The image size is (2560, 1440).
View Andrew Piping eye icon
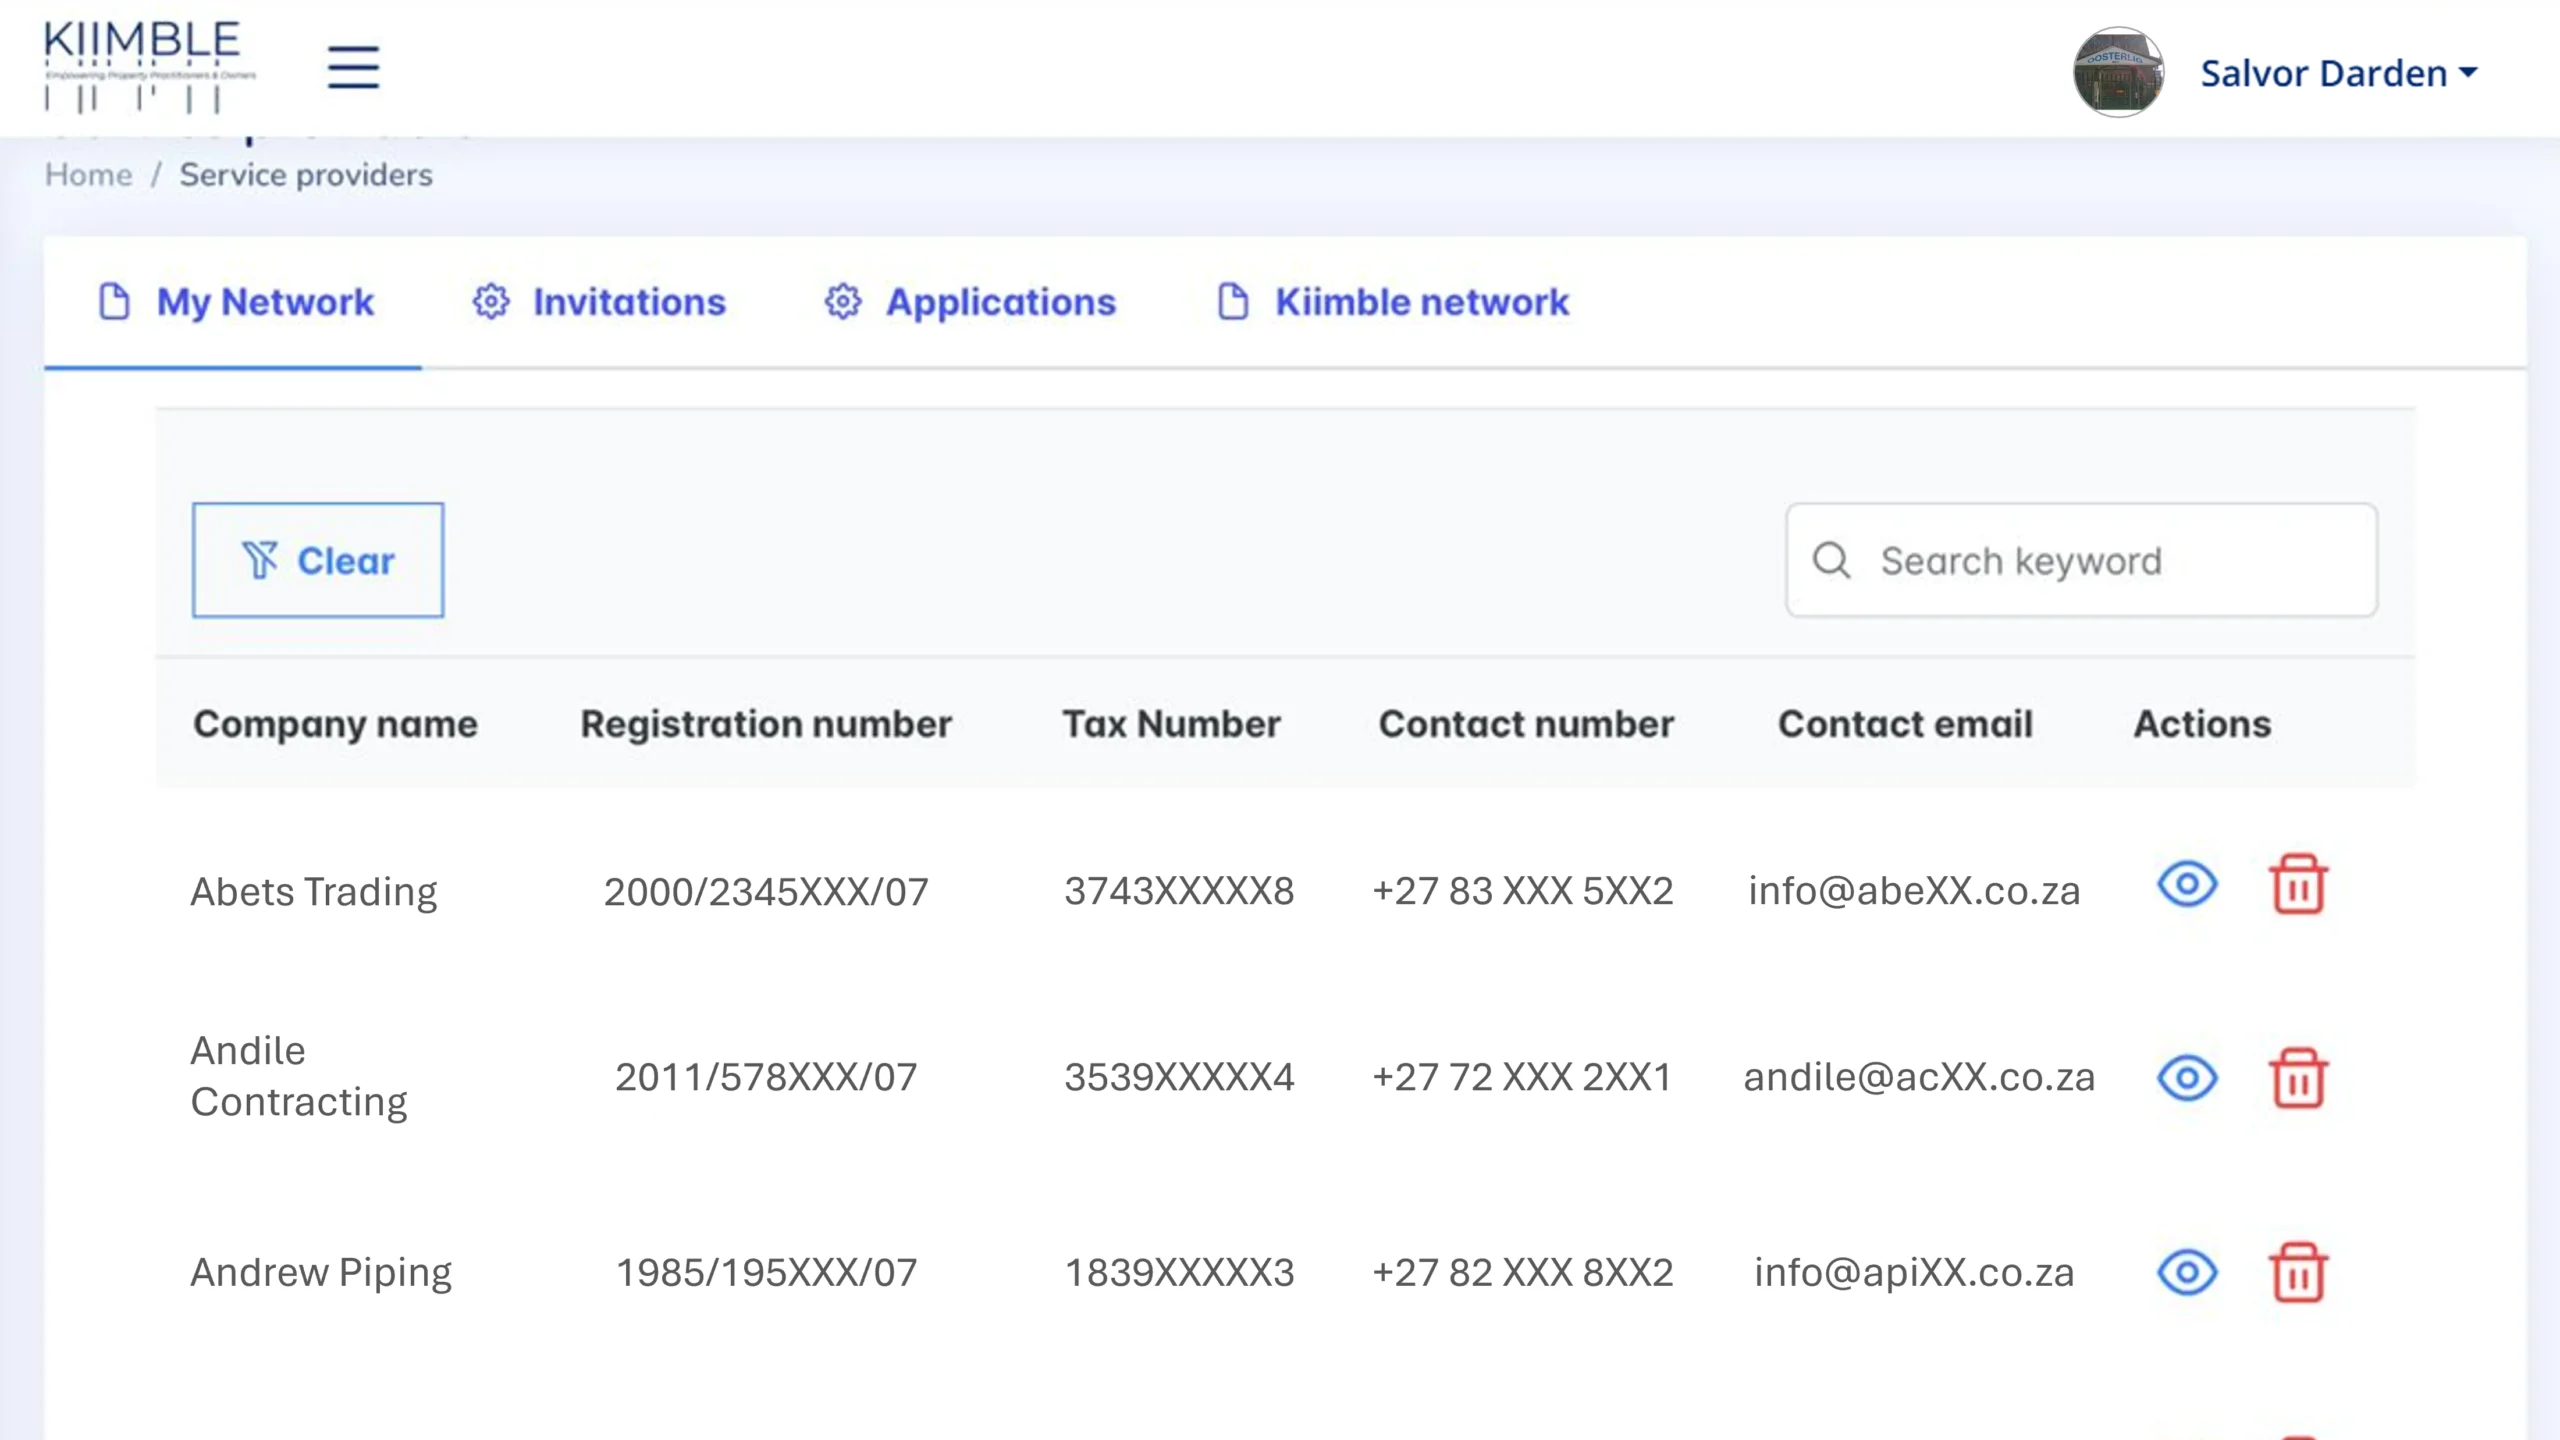2187,1272
